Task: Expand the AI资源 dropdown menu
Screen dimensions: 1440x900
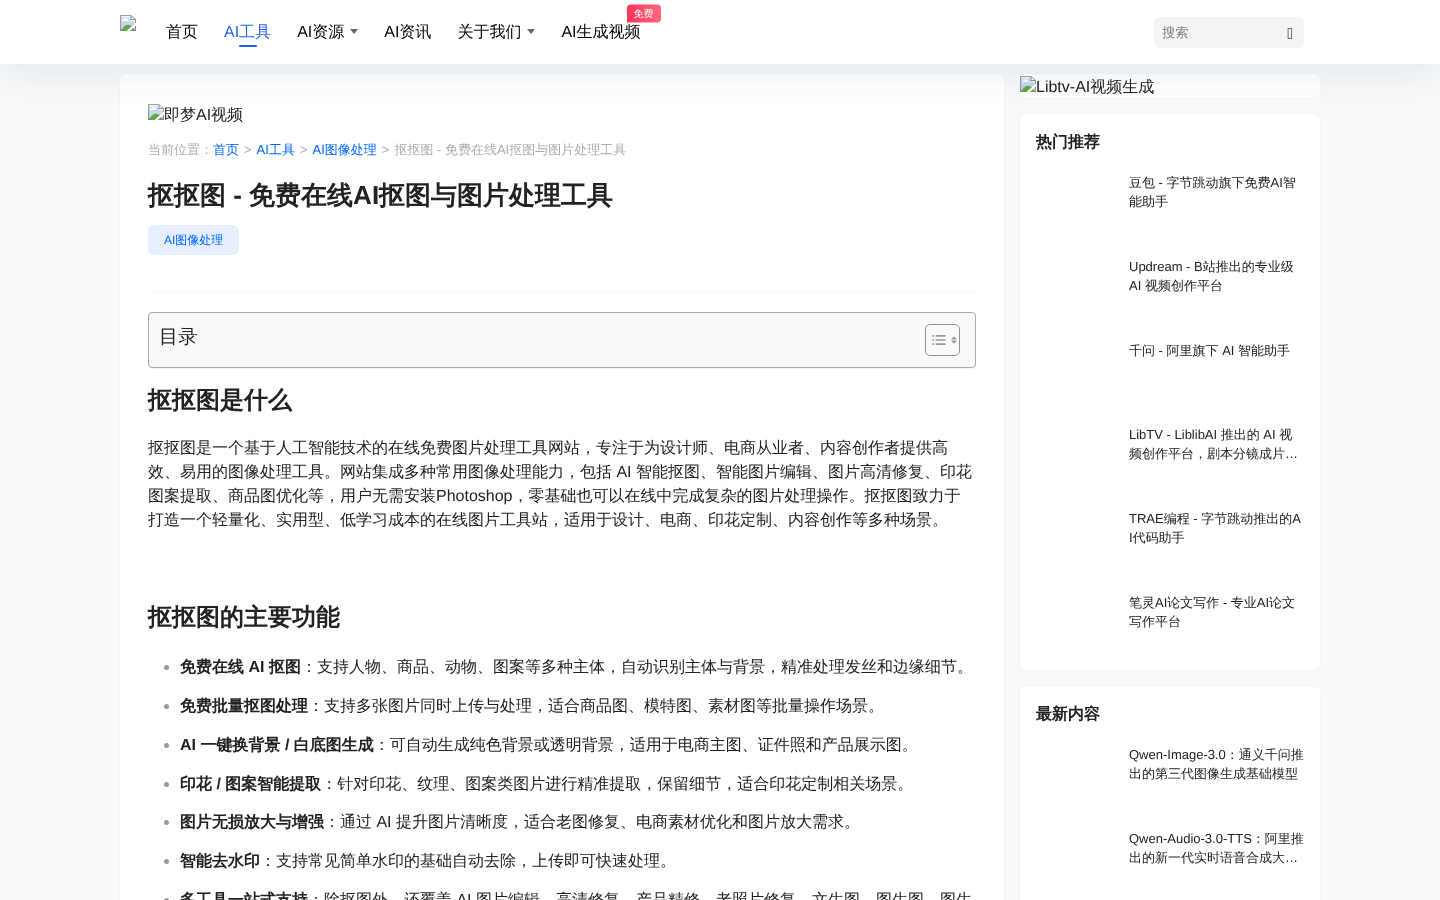Action: pyautogui.click(x=327, y=32)
